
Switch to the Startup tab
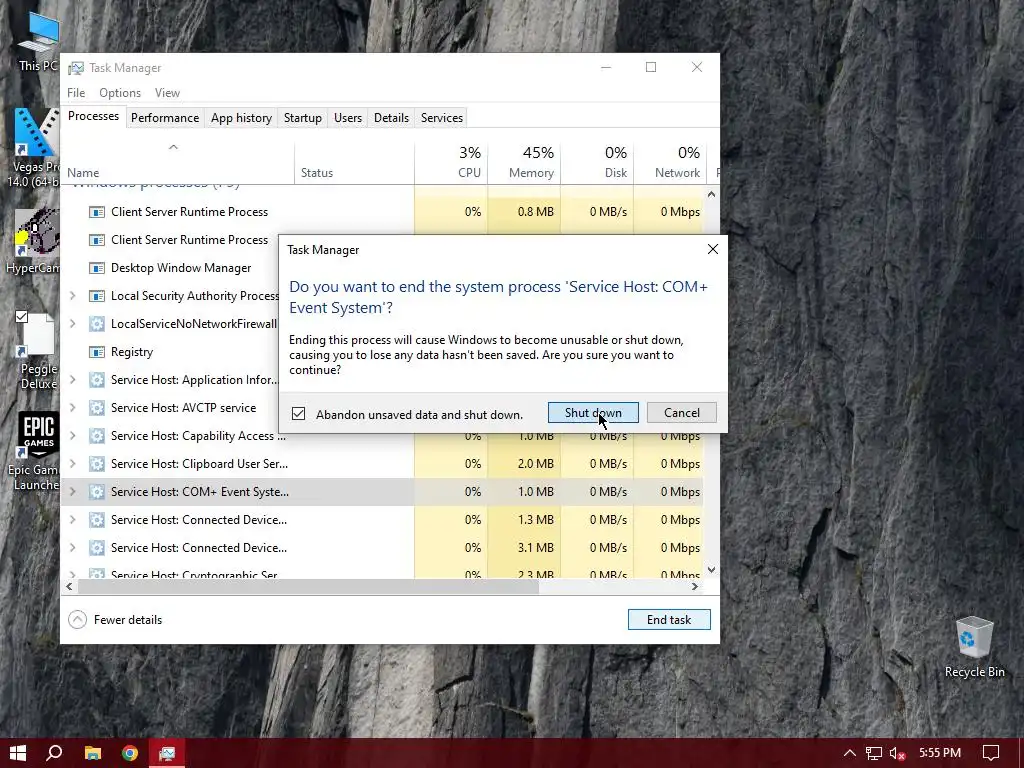tap(302, 118)
